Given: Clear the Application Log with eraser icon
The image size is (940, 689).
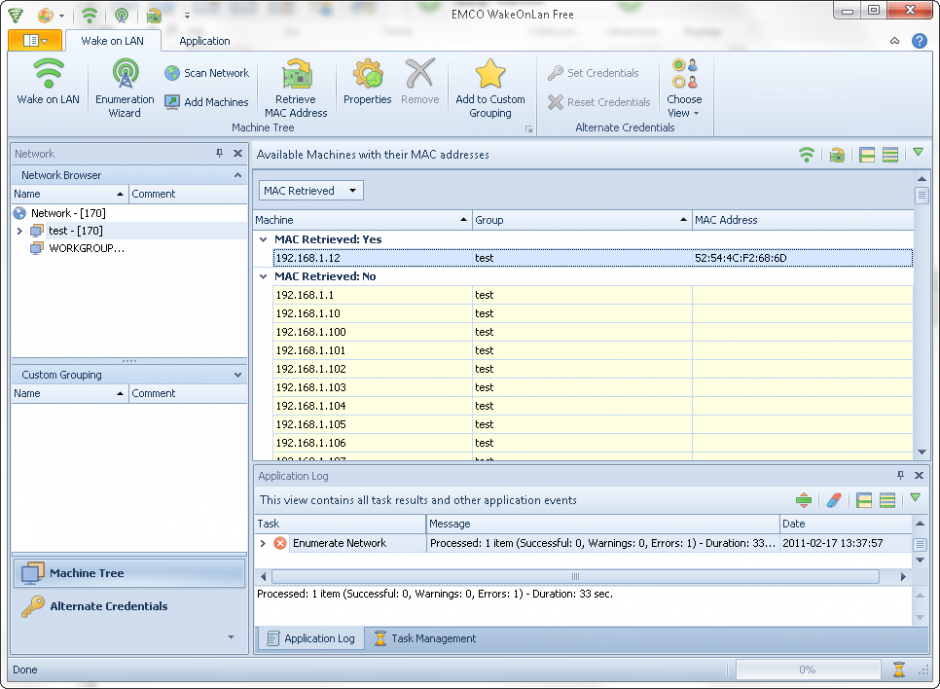Looking at the screenshot, I should click(834, 500).
